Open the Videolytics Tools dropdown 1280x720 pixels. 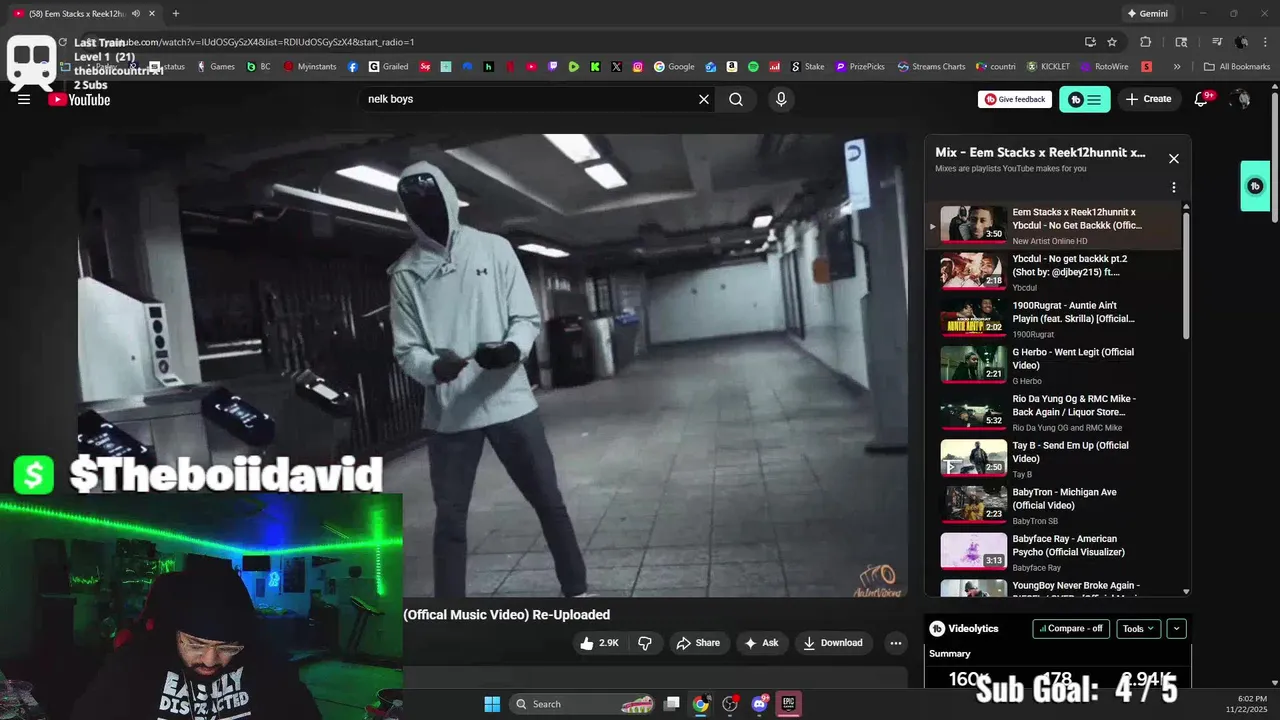point(1138,629)
